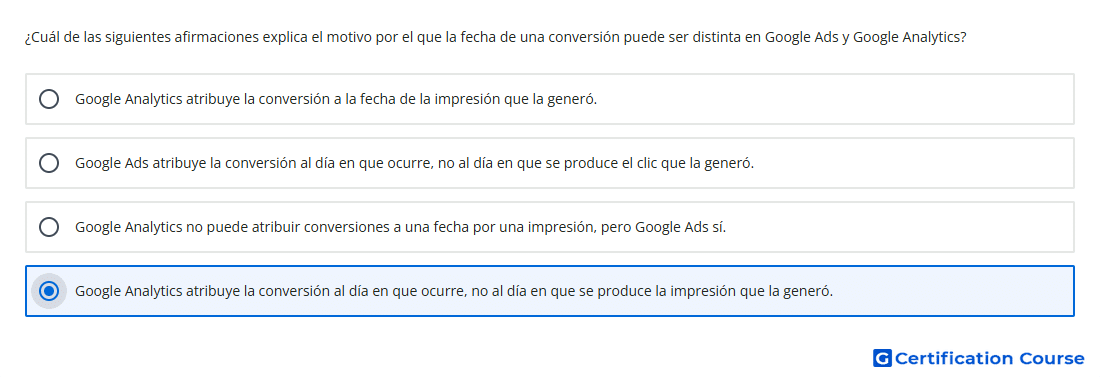
Task: Click the first answer option card
Action: click(x=550, y=99)
